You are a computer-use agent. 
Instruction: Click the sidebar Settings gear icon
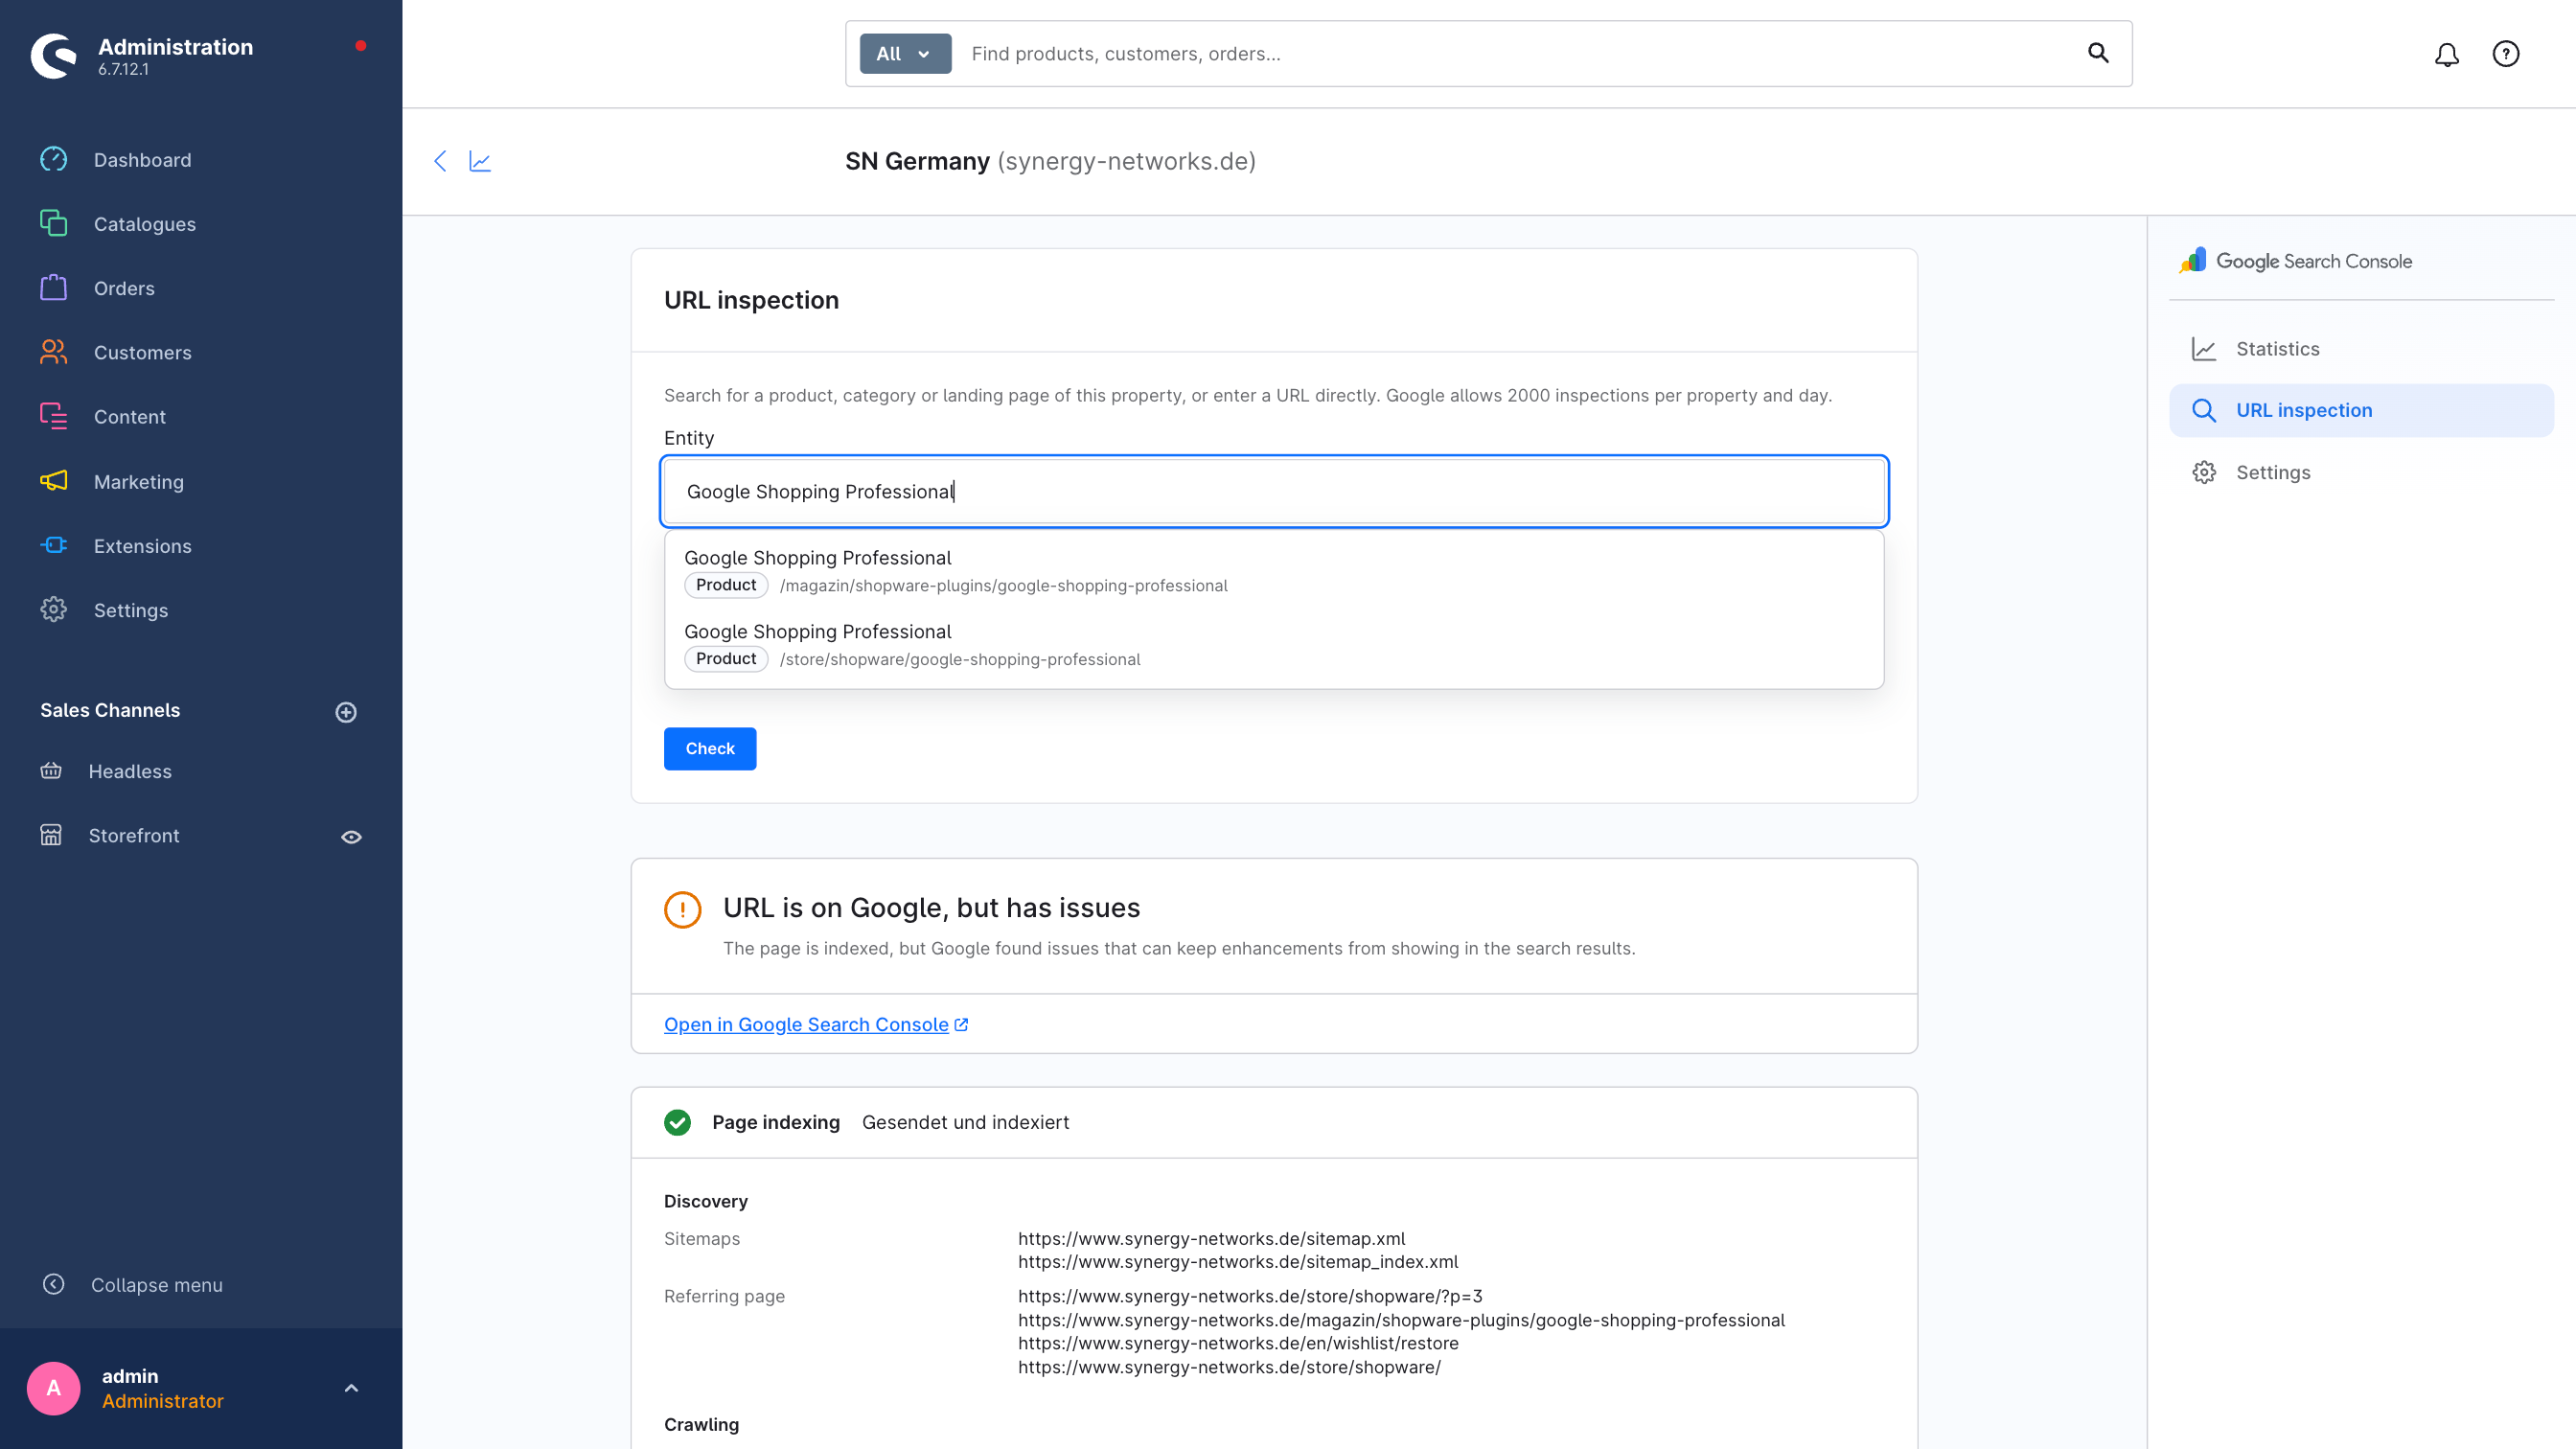click(x=54, y=609)
